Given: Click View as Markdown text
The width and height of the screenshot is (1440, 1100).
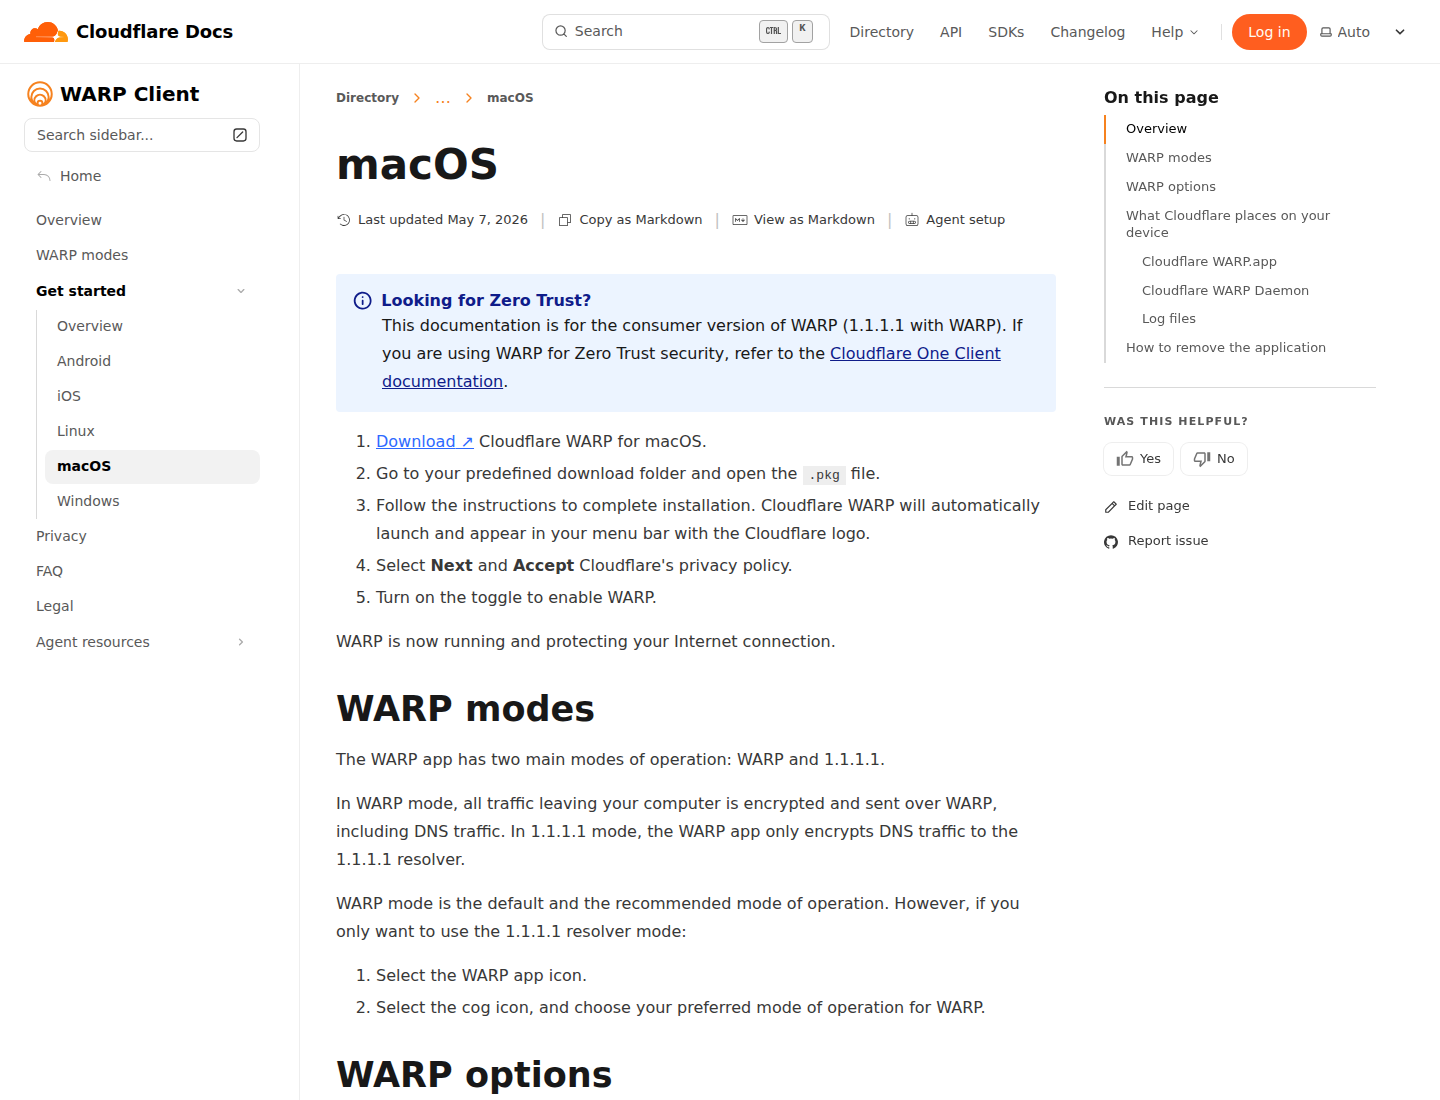Looking at the screenshot, I should tap(814, 220).
